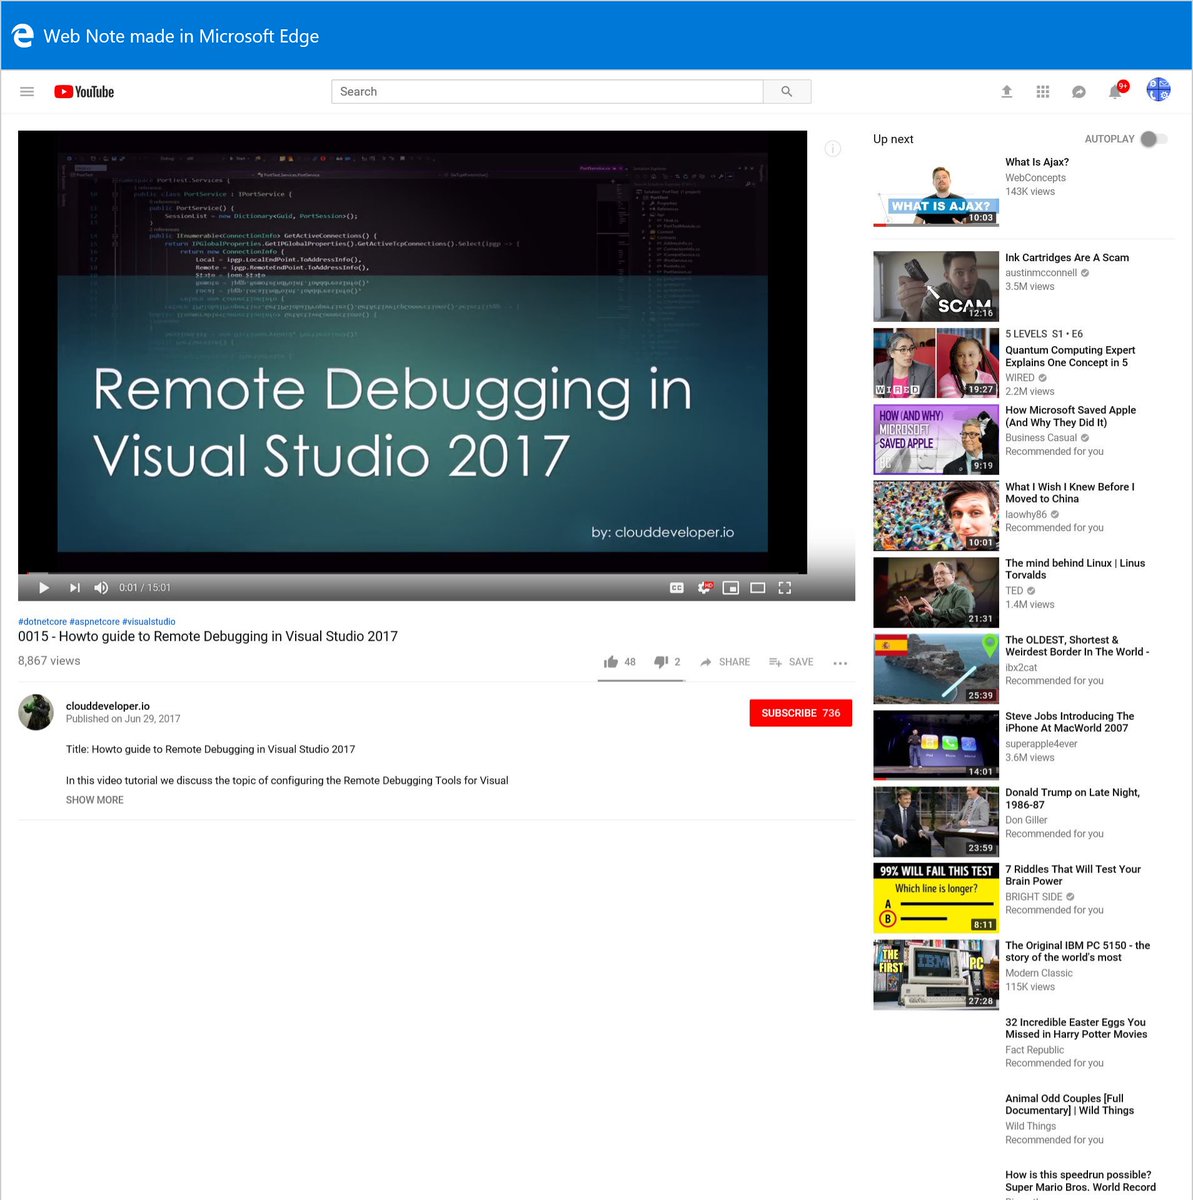The width and height of the screenshot is (1193, 1200).
Task: Play the video
Action: [44, 588]
